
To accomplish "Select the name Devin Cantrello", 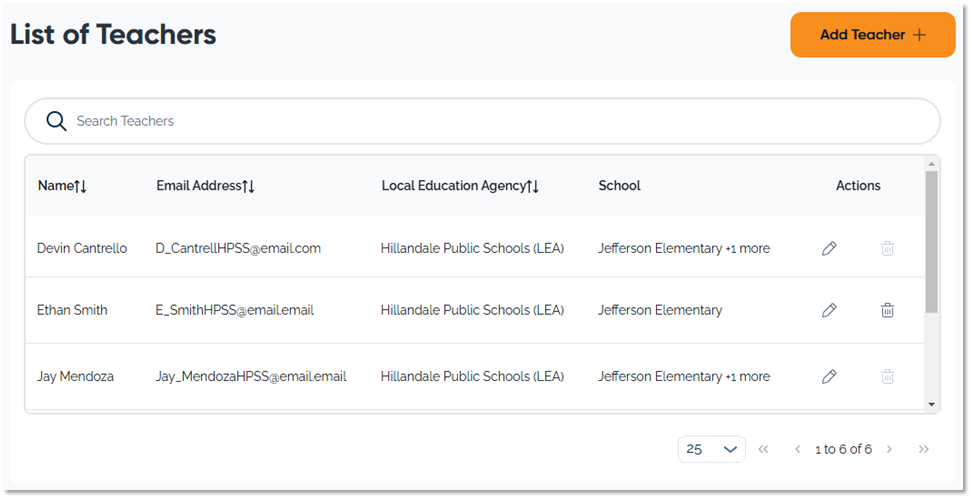I will point(82,249).
